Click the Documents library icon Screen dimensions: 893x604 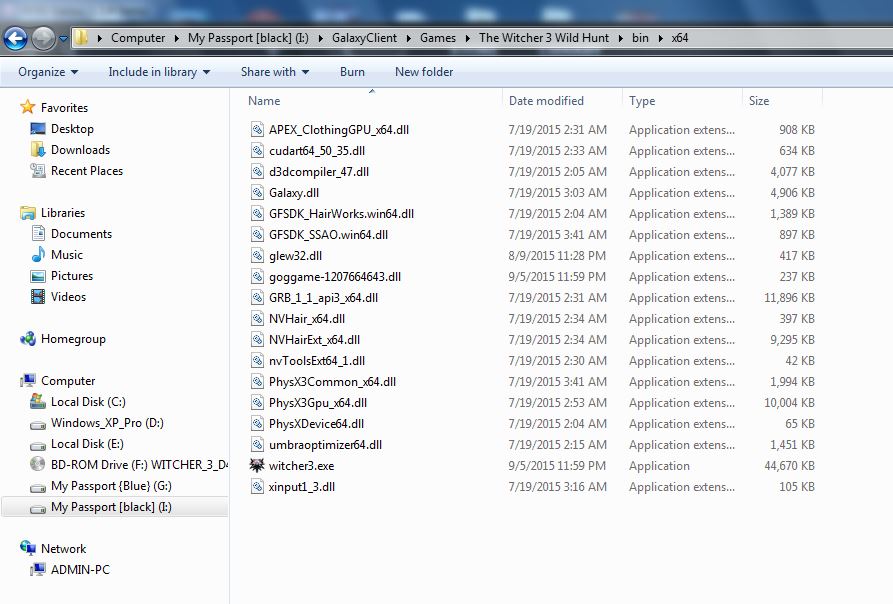click(x=38, y=233)
